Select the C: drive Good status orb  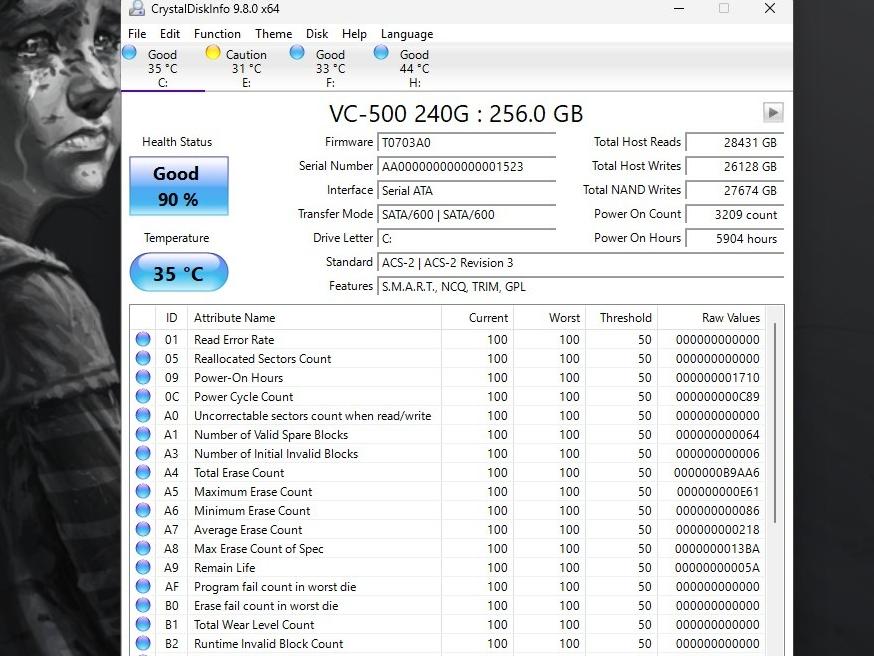[x=130, y=53]
